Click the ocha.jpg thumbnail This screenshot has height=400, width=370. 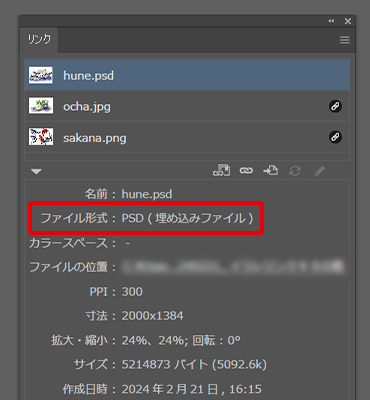click(x=41, y=106)
